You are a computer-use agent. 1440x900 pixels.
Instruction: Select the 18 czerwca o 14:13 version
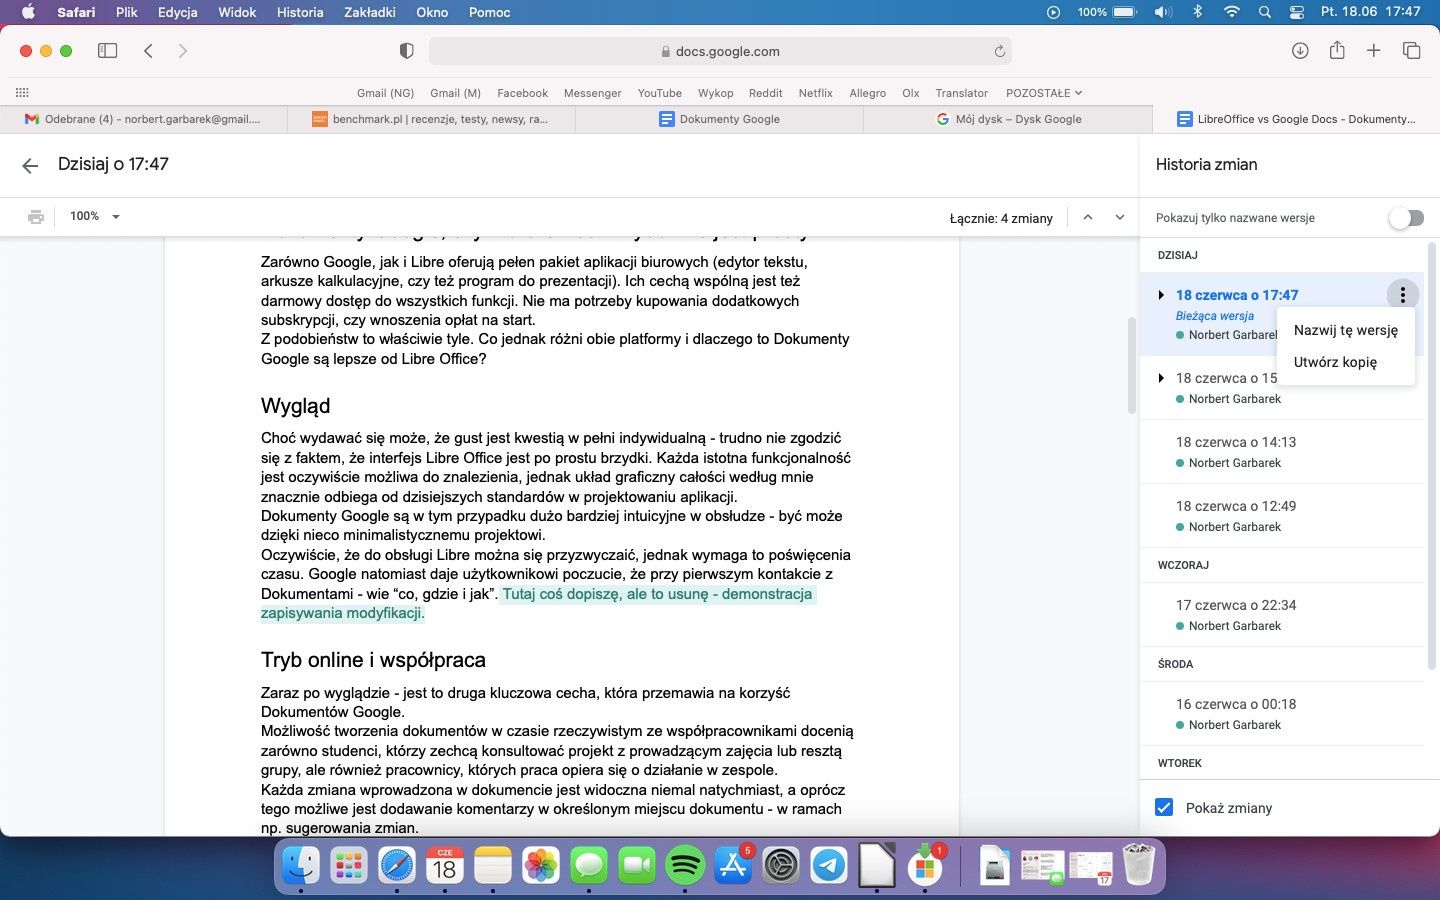click(1282, 452)
